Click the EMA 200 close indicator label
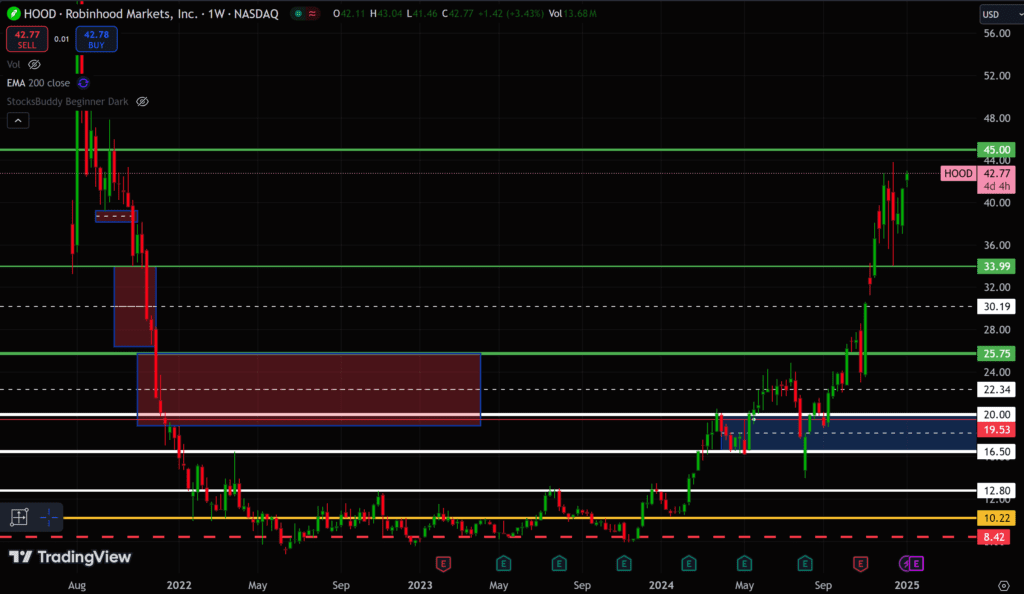 pos(38,83)
